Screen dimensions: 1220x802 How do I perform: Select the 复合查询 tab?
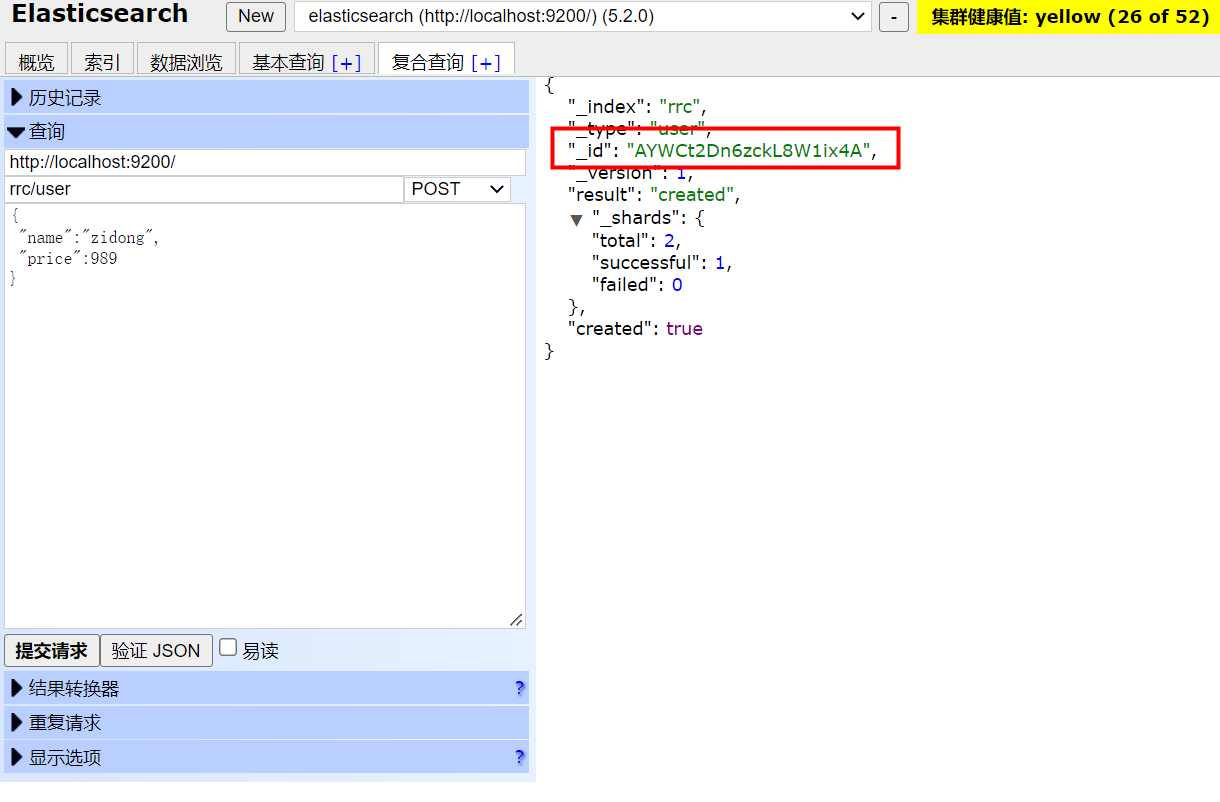(428, 62)
